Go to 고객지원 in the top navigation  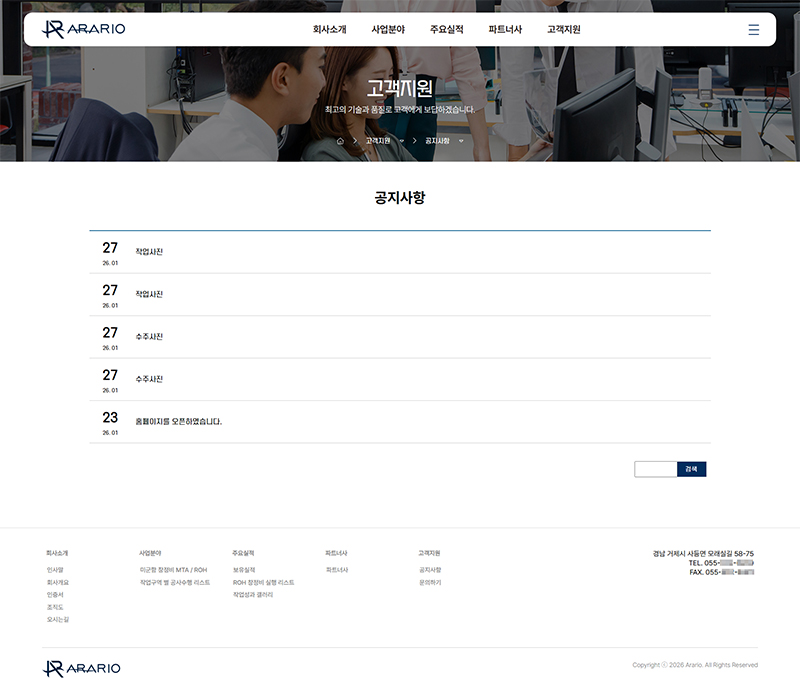tap(564, 30)
